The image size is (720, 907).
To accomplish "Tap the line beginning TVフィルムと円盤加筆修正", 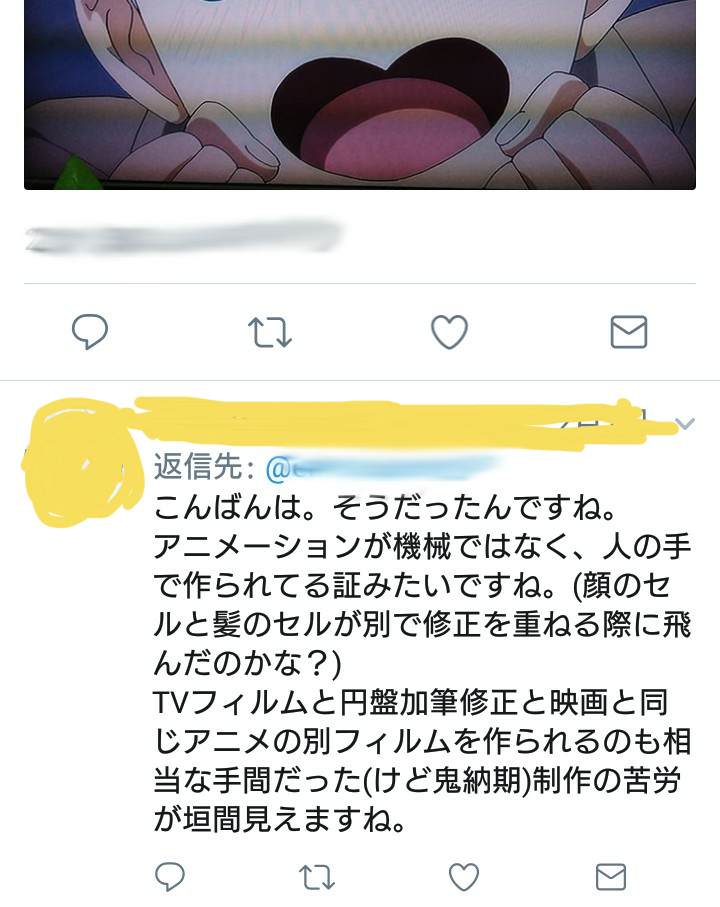I will pos(411,703).
